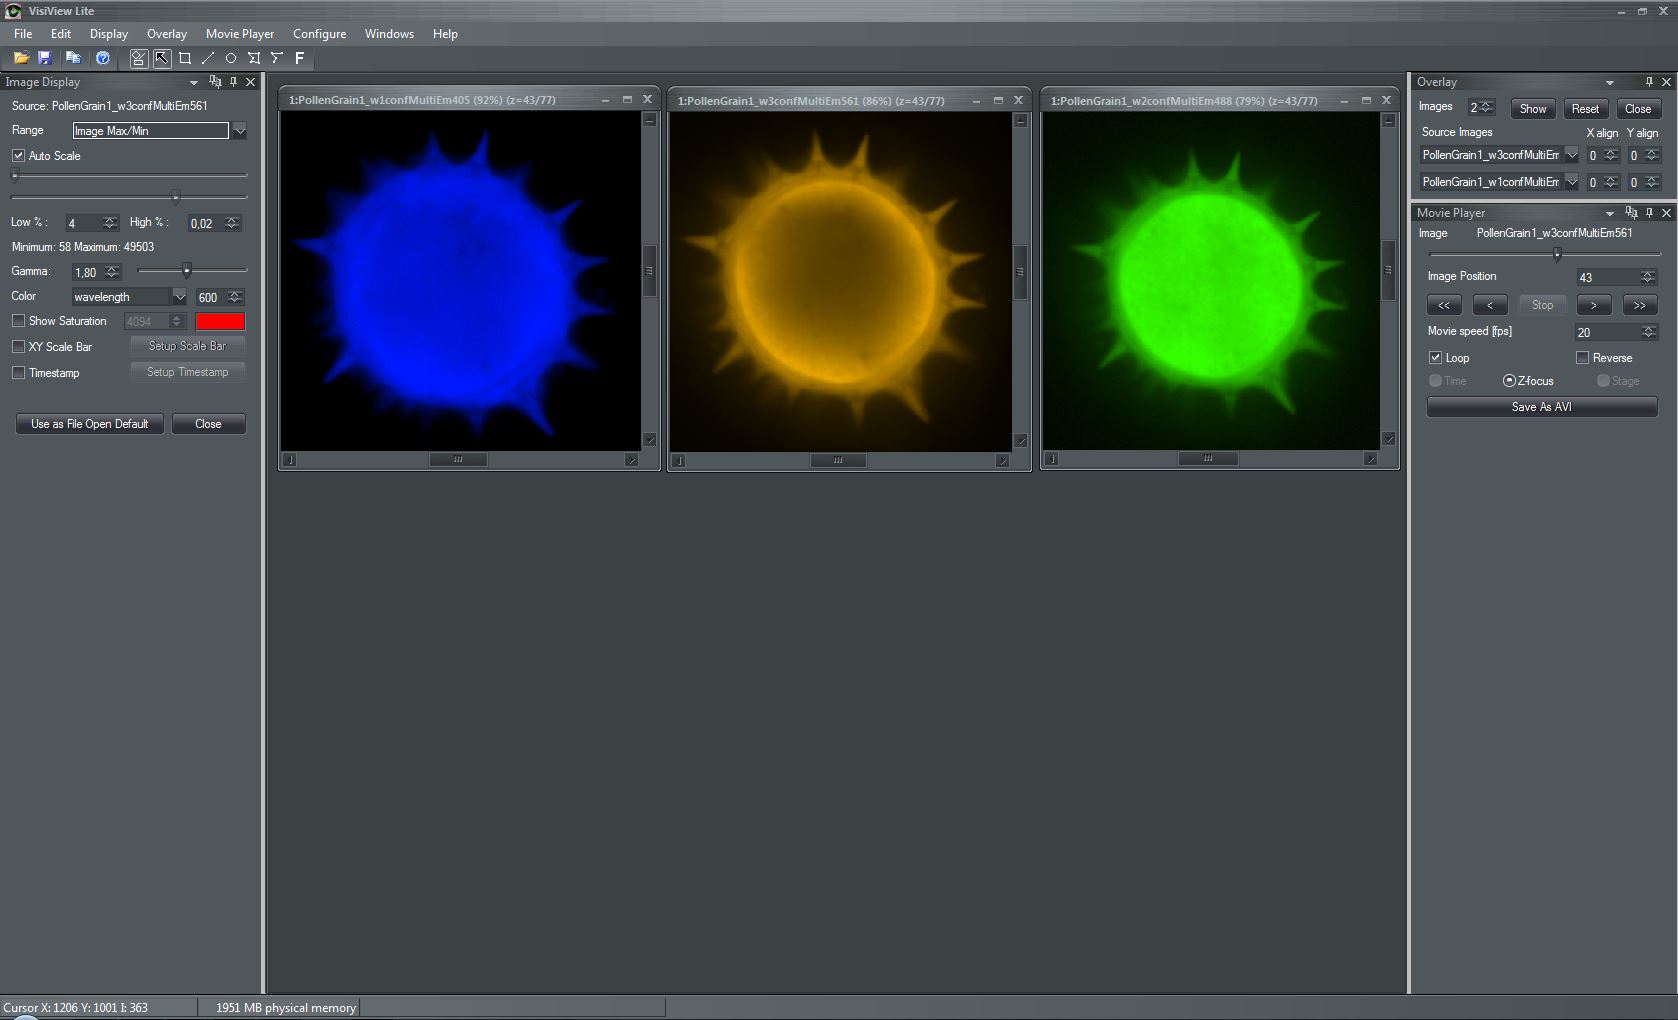The width and height of the screenshot is (1678, 1020).
Task: Click the Save As AVI button
Action: pyautogui.click(x=1542, y=407)
